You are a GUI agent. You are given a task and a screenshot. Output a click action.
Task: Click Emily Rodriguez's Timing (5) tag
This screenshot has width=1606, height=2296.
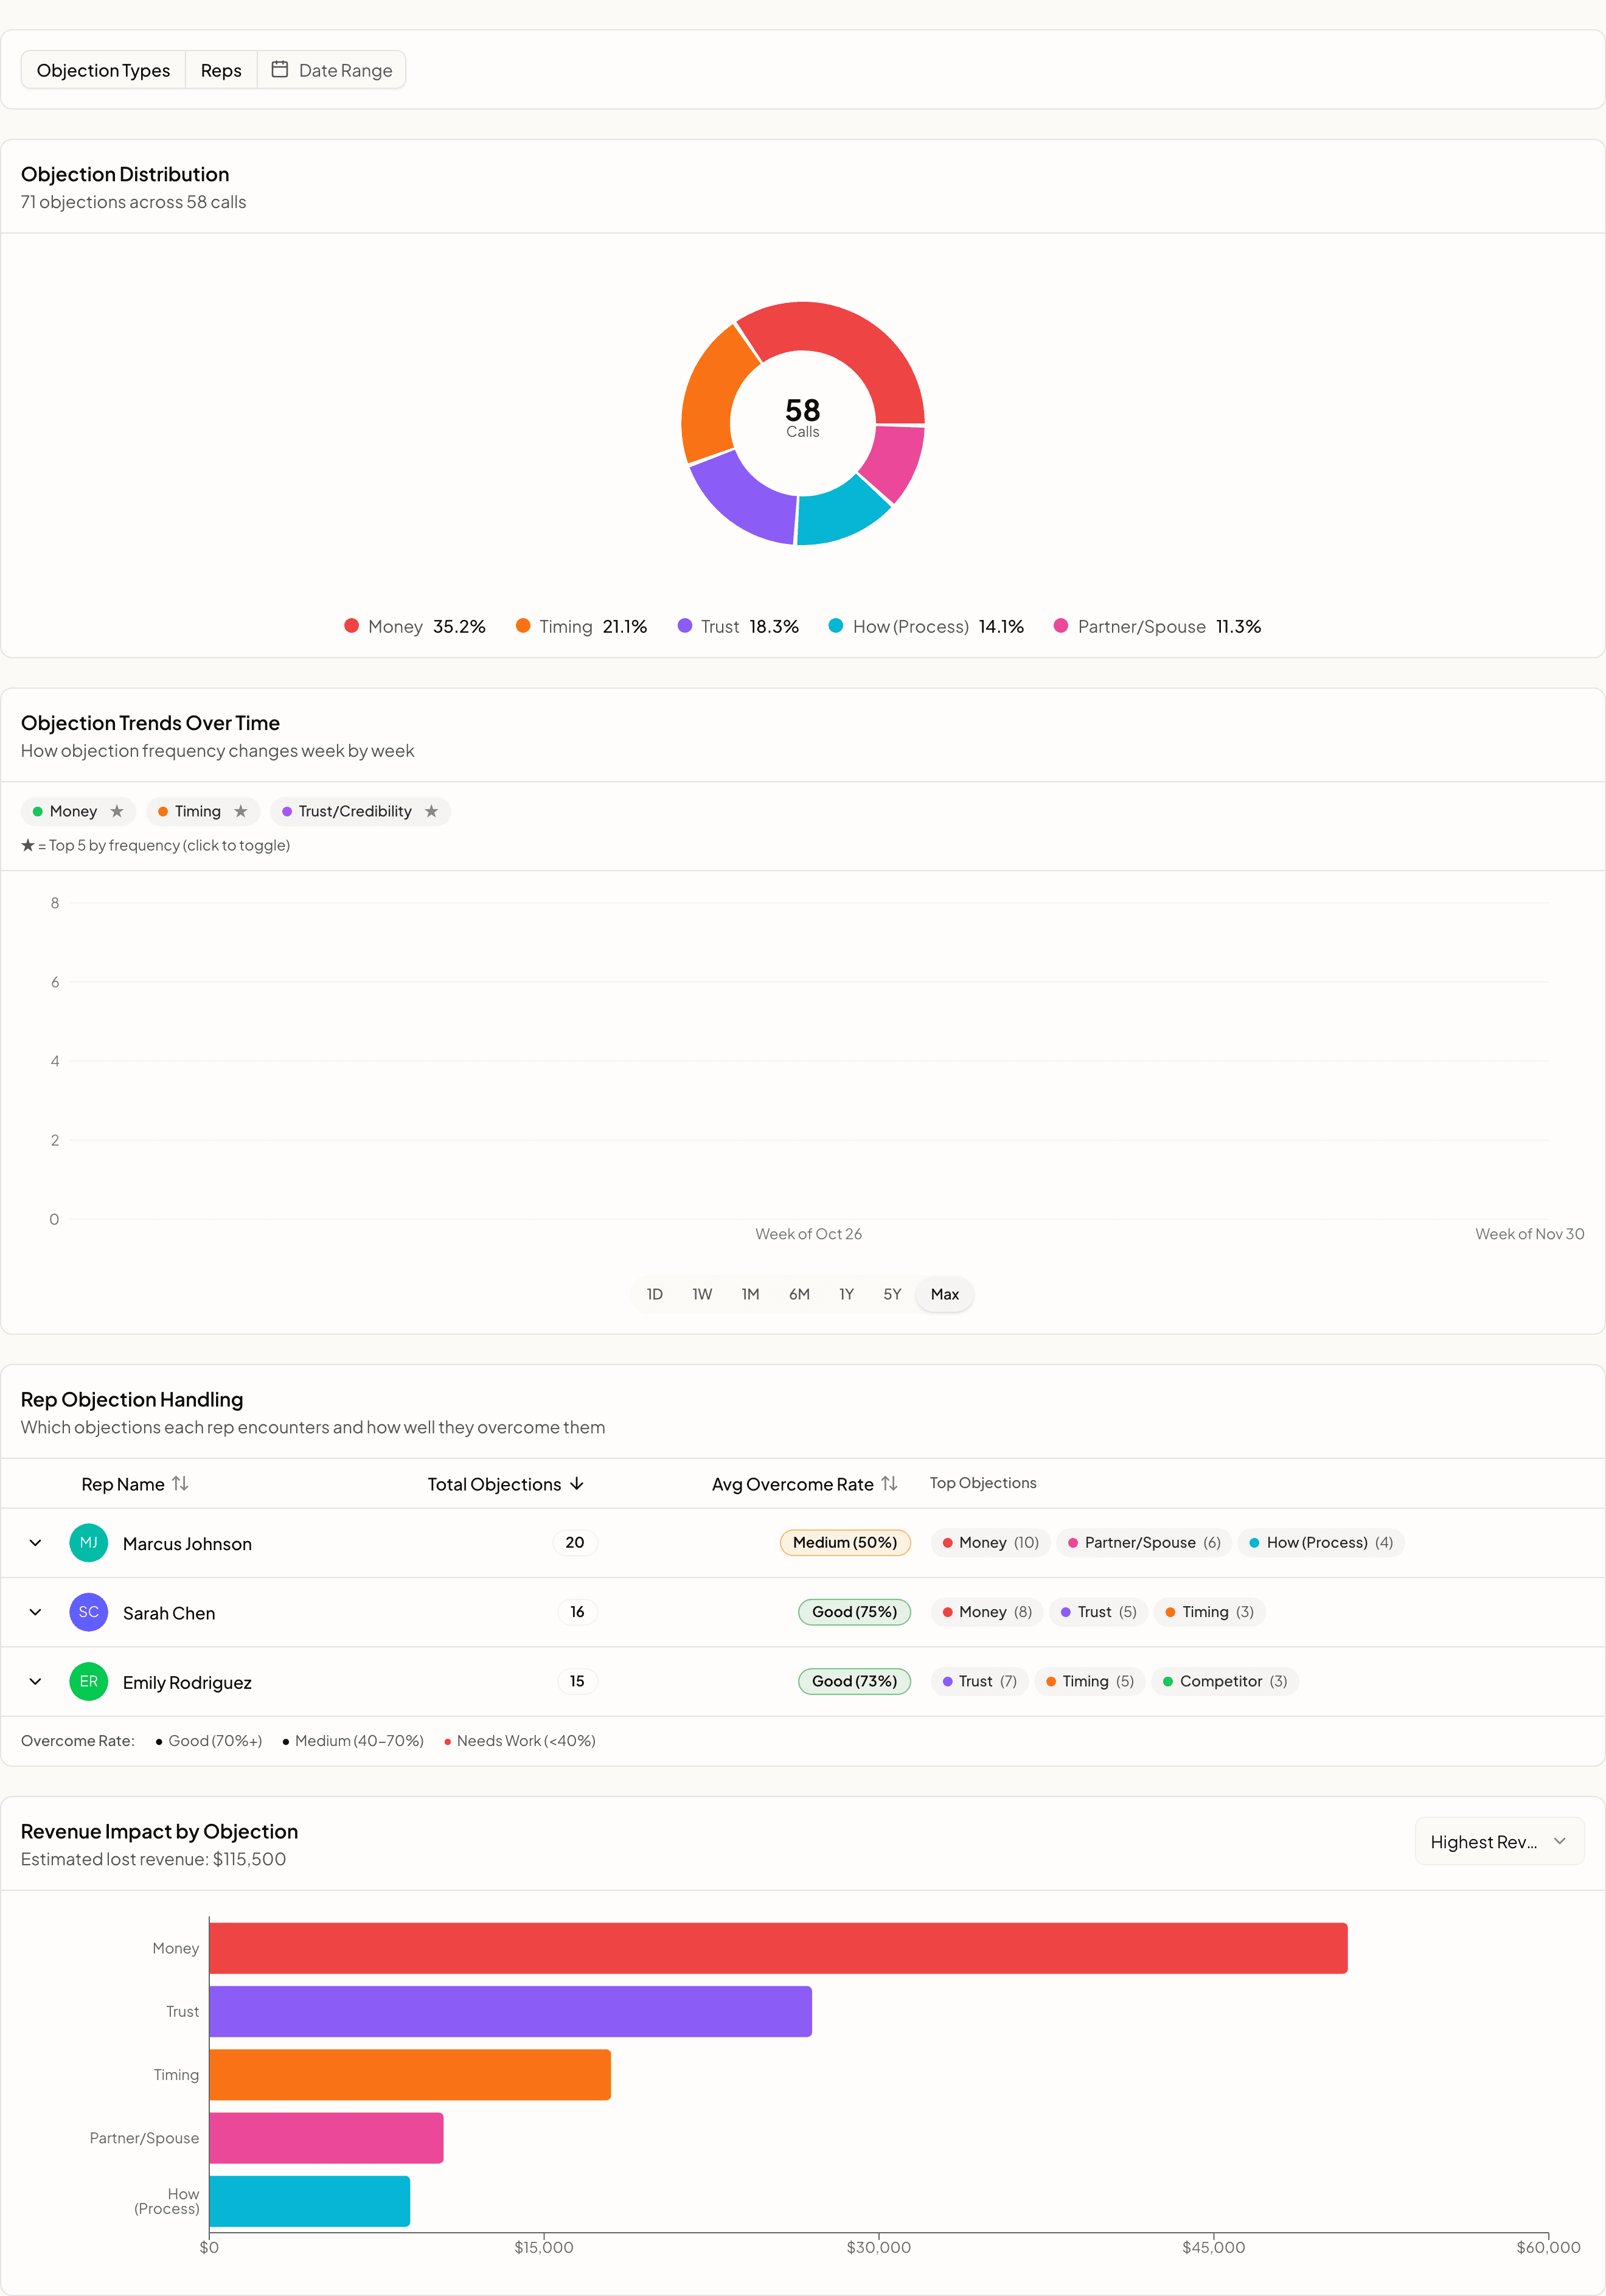(x=1089, y=1680)
